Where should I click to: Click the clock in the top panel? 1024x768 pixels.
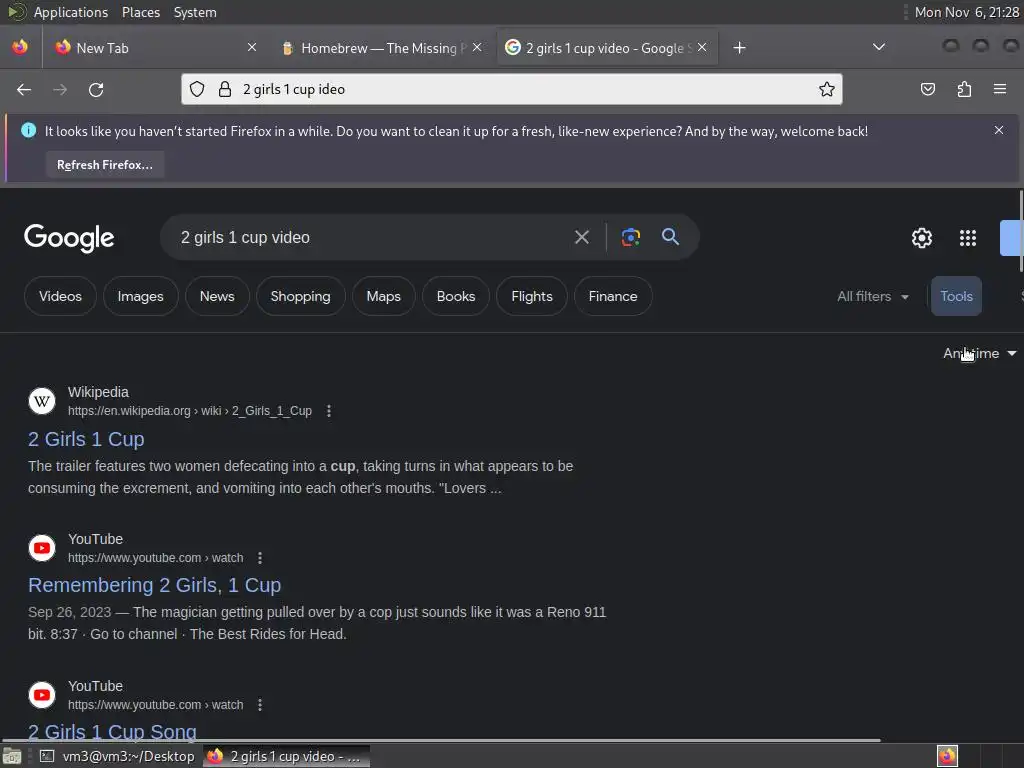(967, 12)
